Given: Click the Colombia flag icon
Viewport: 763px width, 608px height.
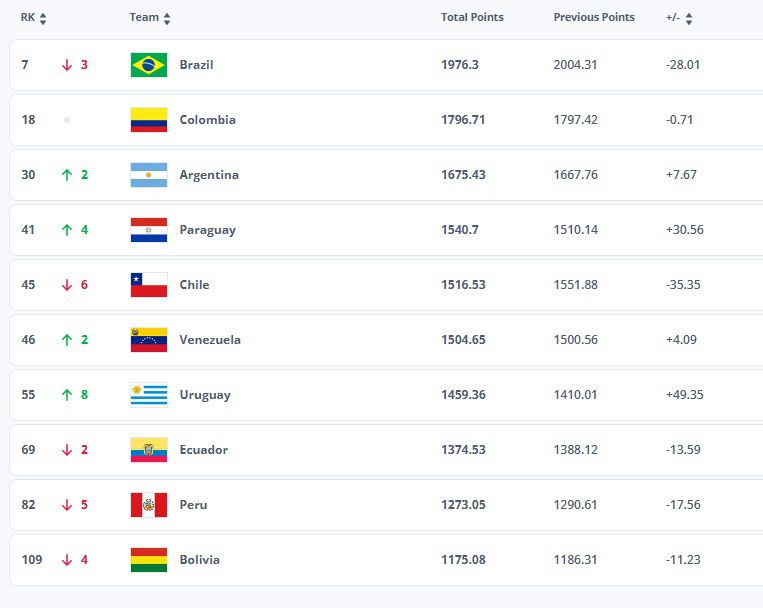Looking at the screenshot, I should [149, 120].
